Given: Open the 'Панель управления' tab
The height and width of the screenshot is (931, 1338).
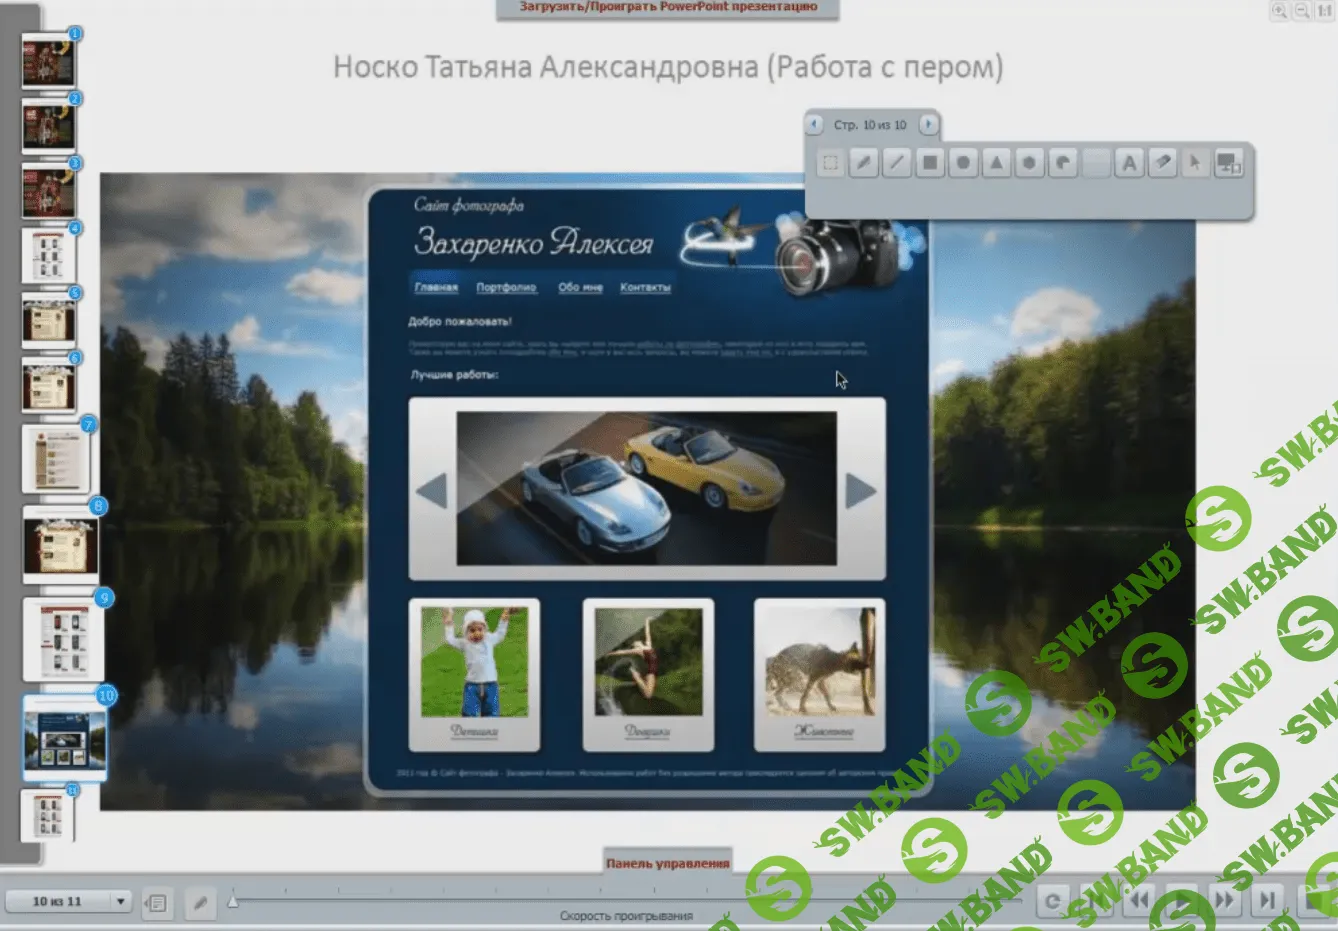Looking at the screenshot, I should click(x=667, y=863).
